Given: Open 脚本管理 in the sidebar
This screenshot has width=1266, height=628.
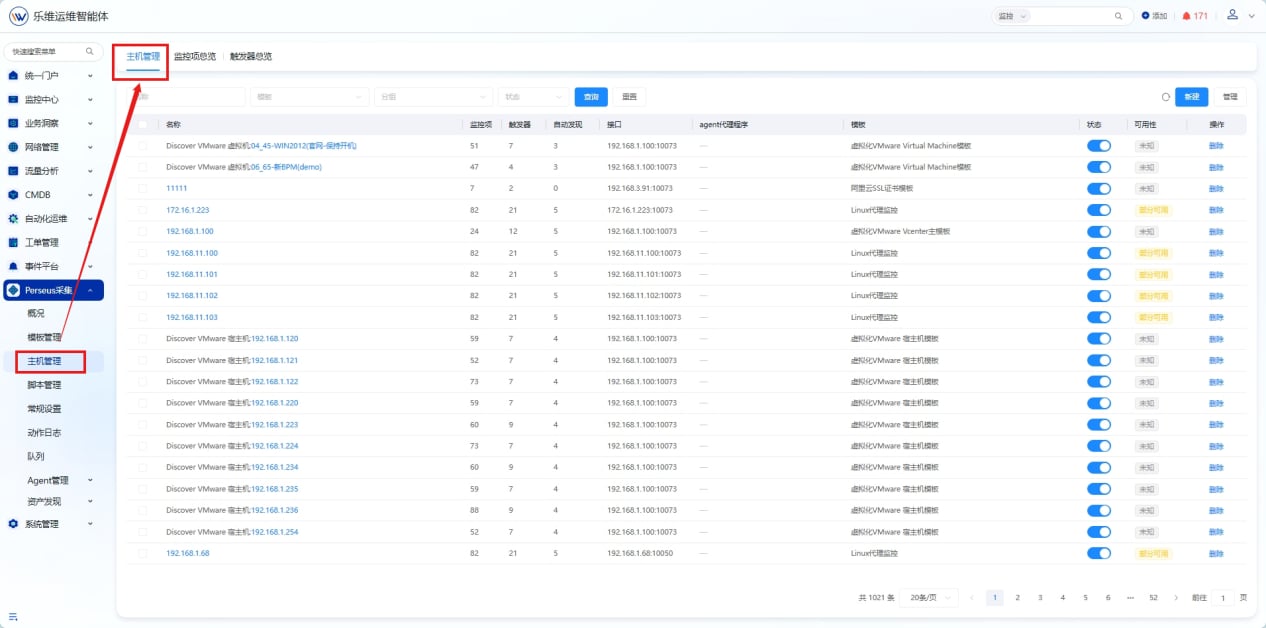Looking at the screenshot, I should tap(45, 385).
